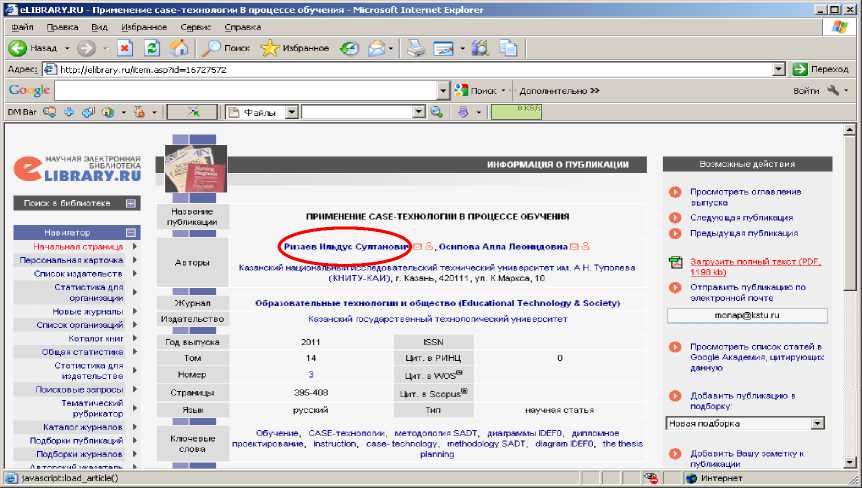Go to the browser Home page icon

(179, 48)
